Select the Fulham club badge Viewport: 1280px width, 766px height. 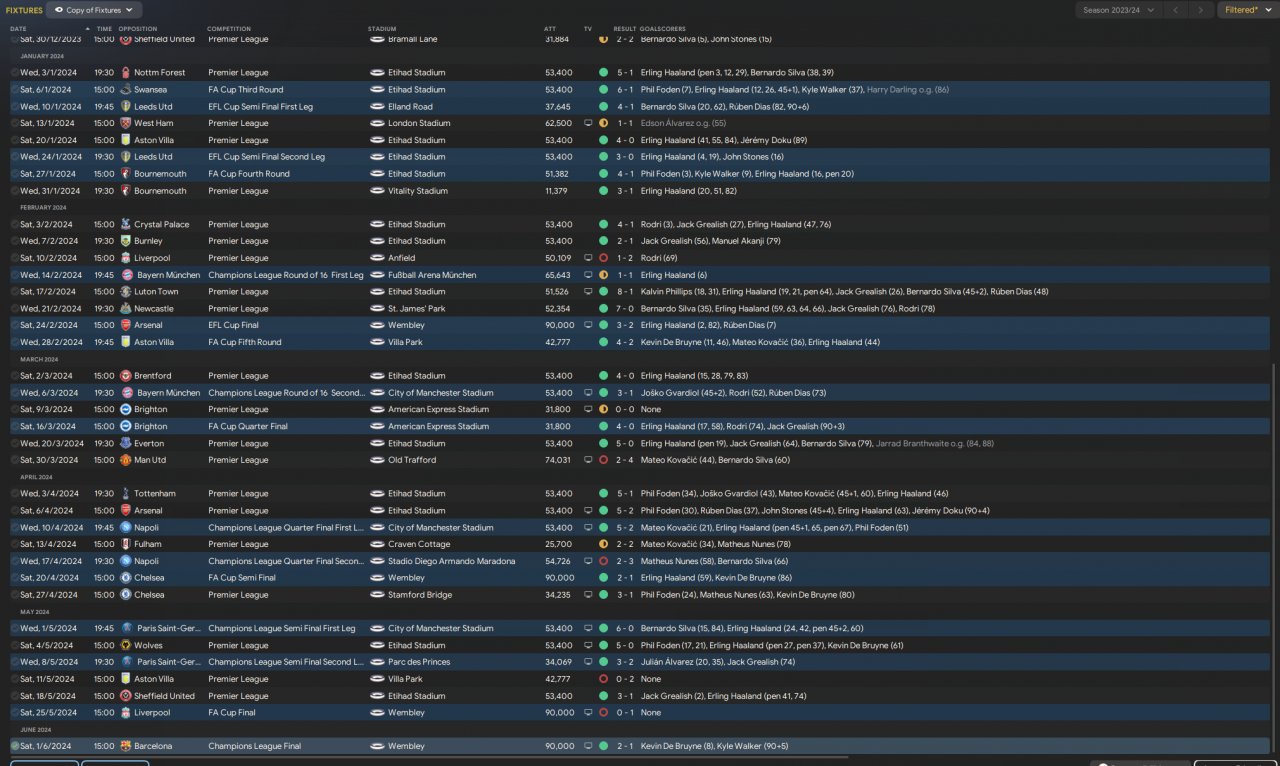tap(125, 544)
